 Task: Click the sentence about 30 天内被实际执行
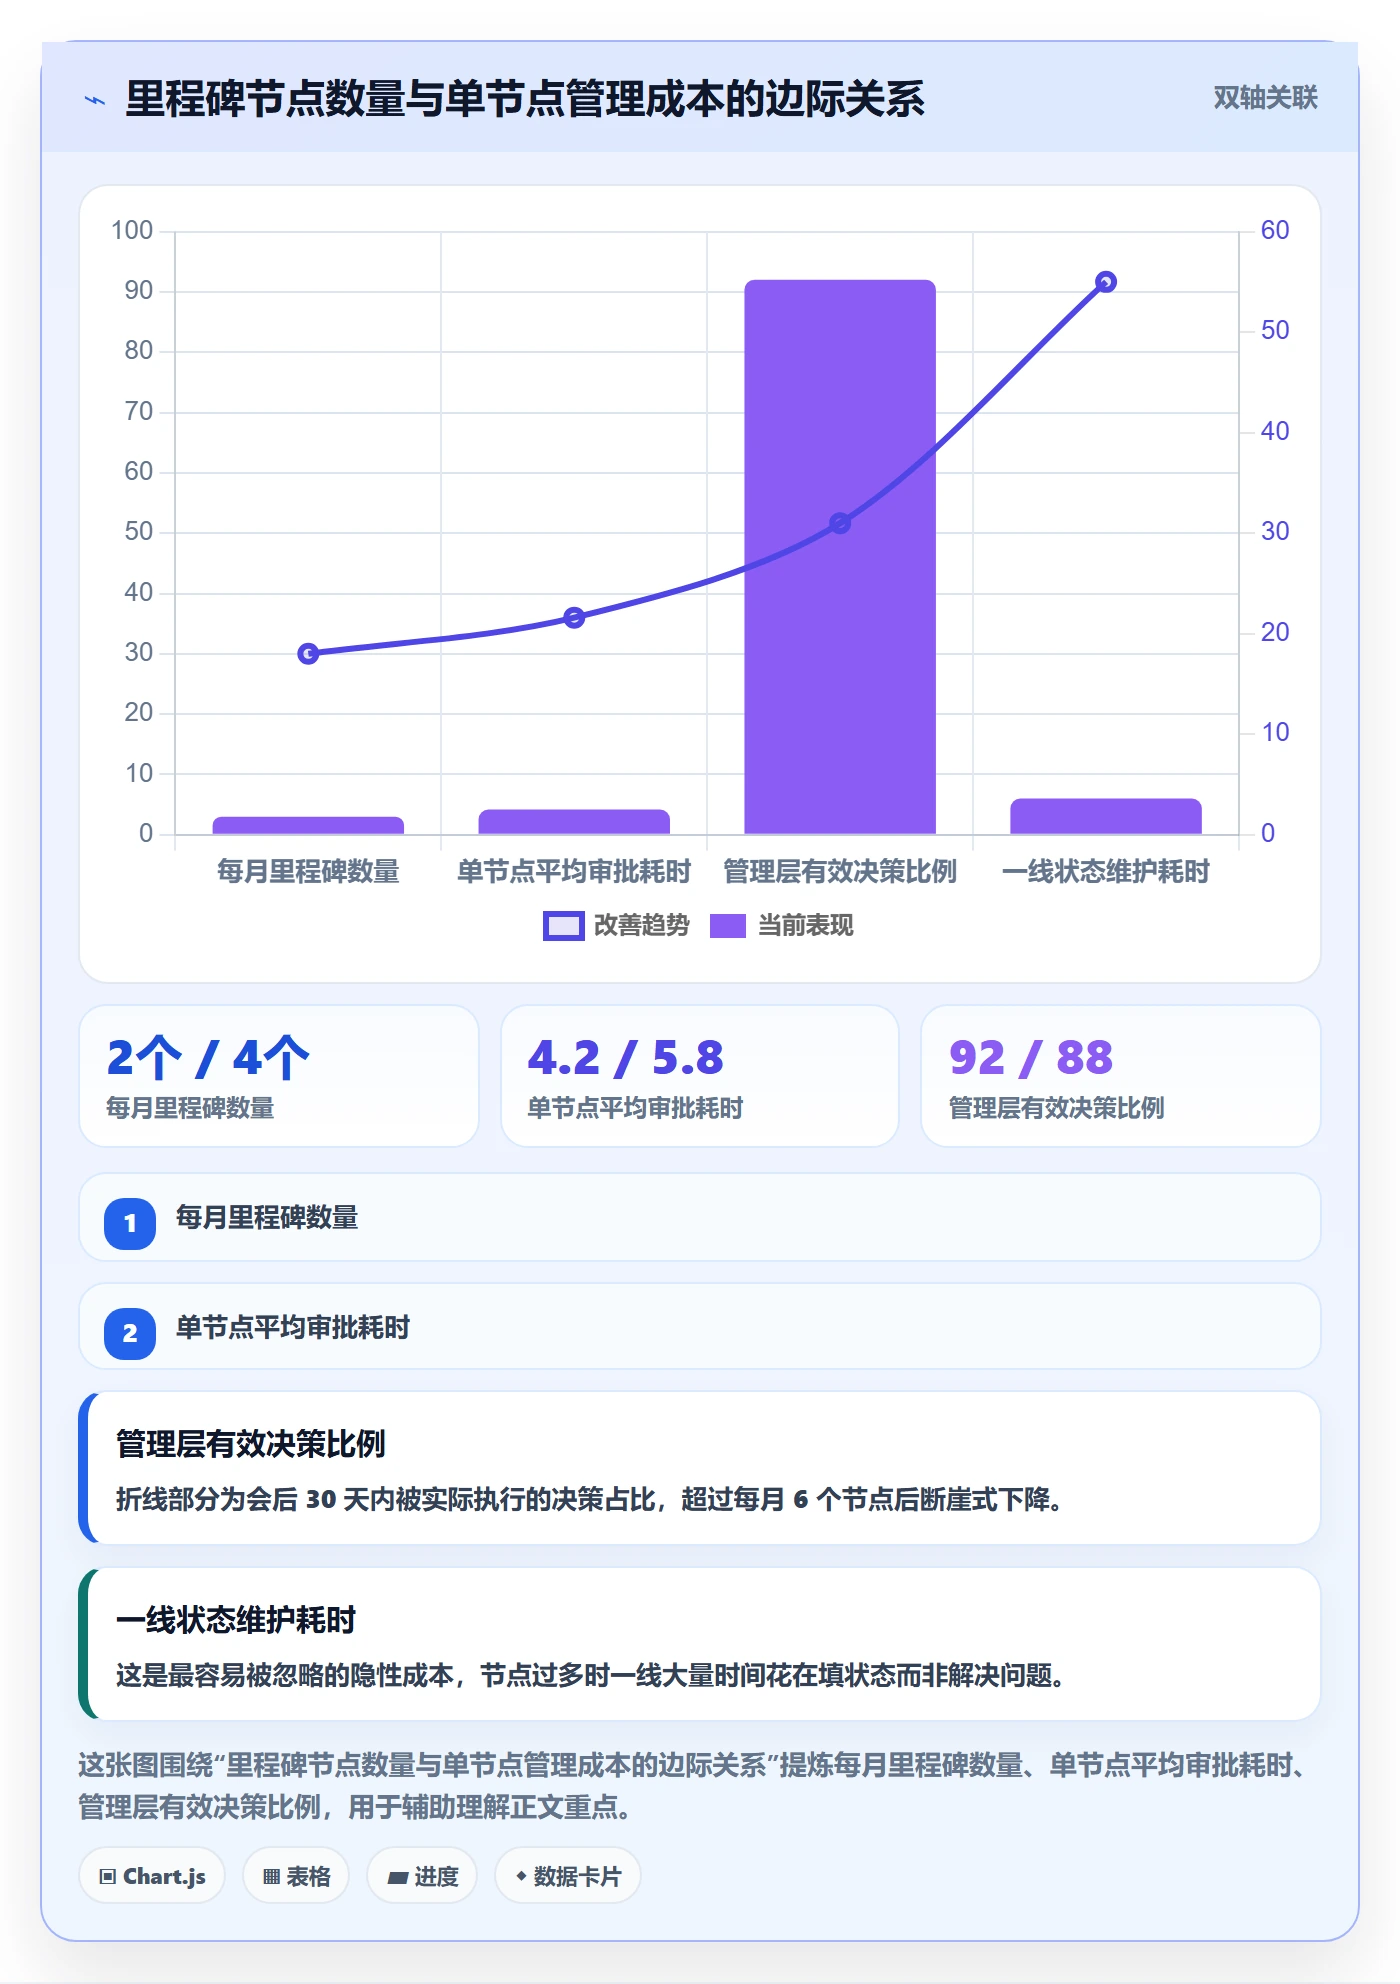[590, 1500]
